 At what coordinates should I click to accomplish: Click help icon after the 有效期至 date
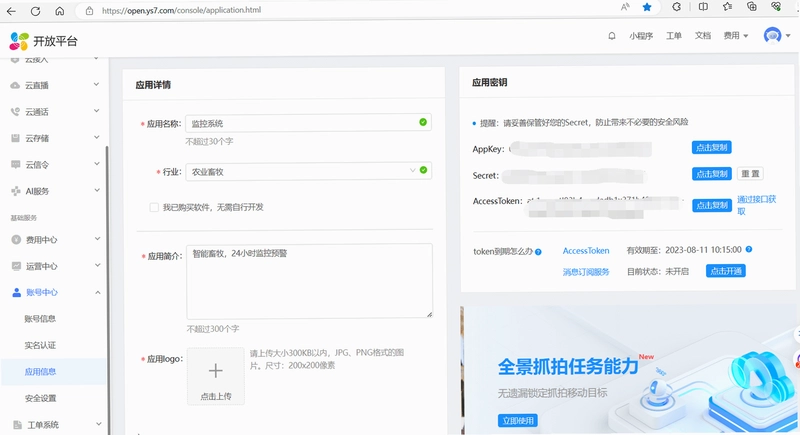pyautogui.click(x=748, y=249)
